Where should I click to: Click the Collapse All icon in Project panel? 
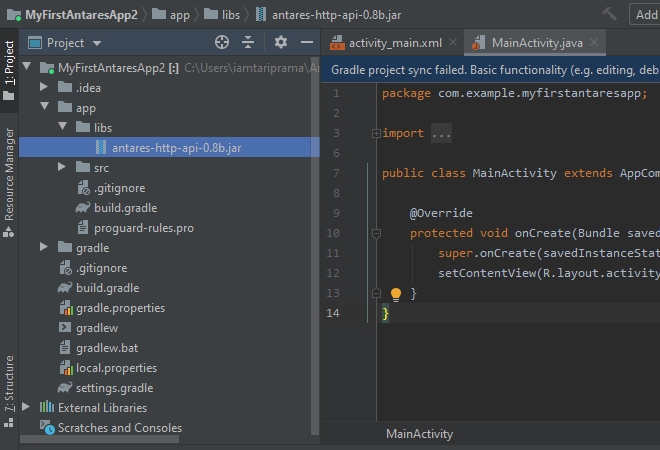coord(249,43)
